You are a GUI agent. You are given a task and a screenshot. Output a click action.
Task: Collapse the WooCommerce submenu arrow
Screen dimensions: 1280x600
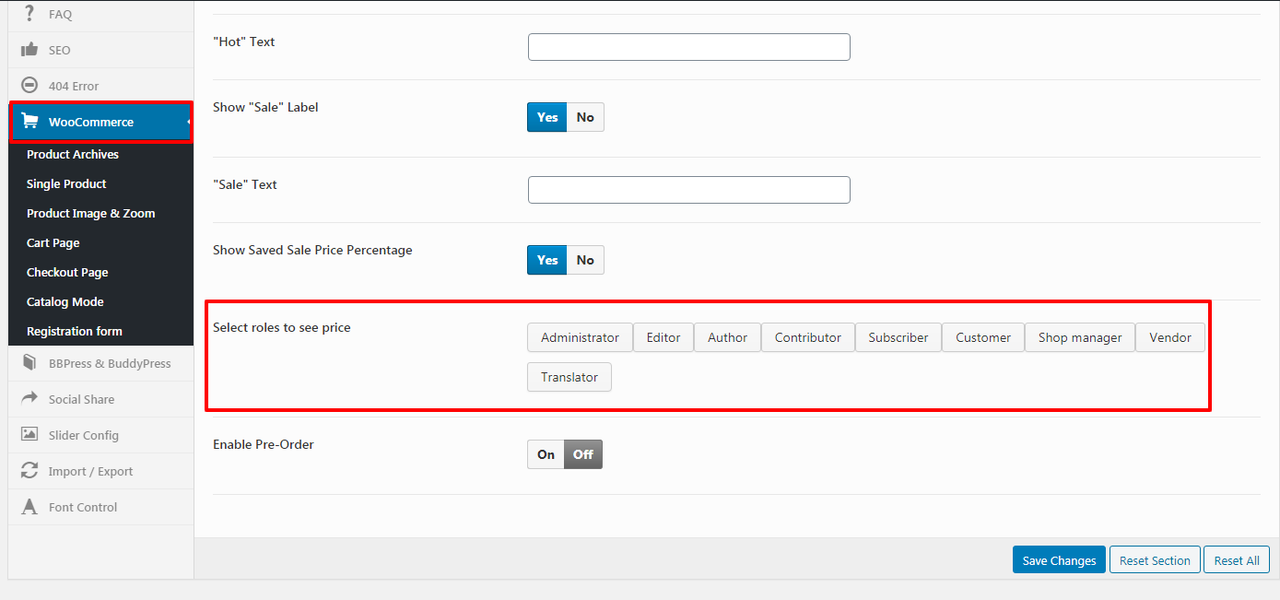(189, 122)
